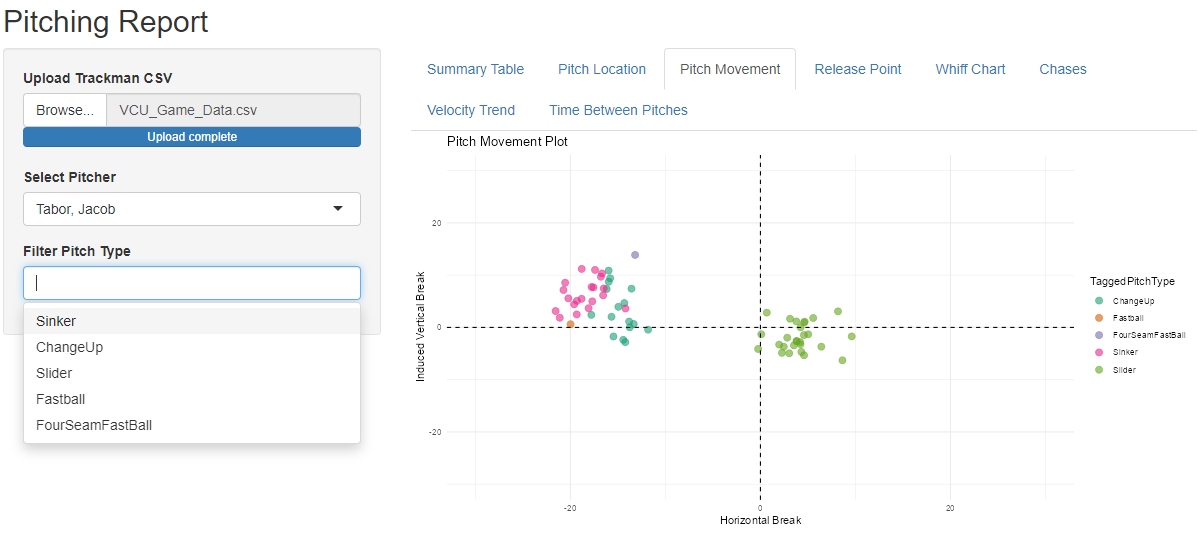1199x559 pixels.
Task: Open the Chases tab
Action: [x=1062, y=69]
